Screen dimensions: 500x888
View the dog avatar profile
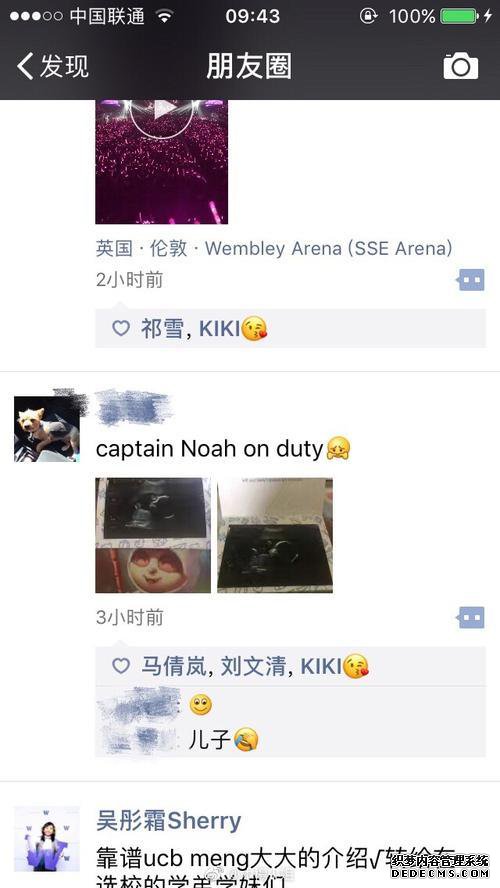[x=47, y=429]
